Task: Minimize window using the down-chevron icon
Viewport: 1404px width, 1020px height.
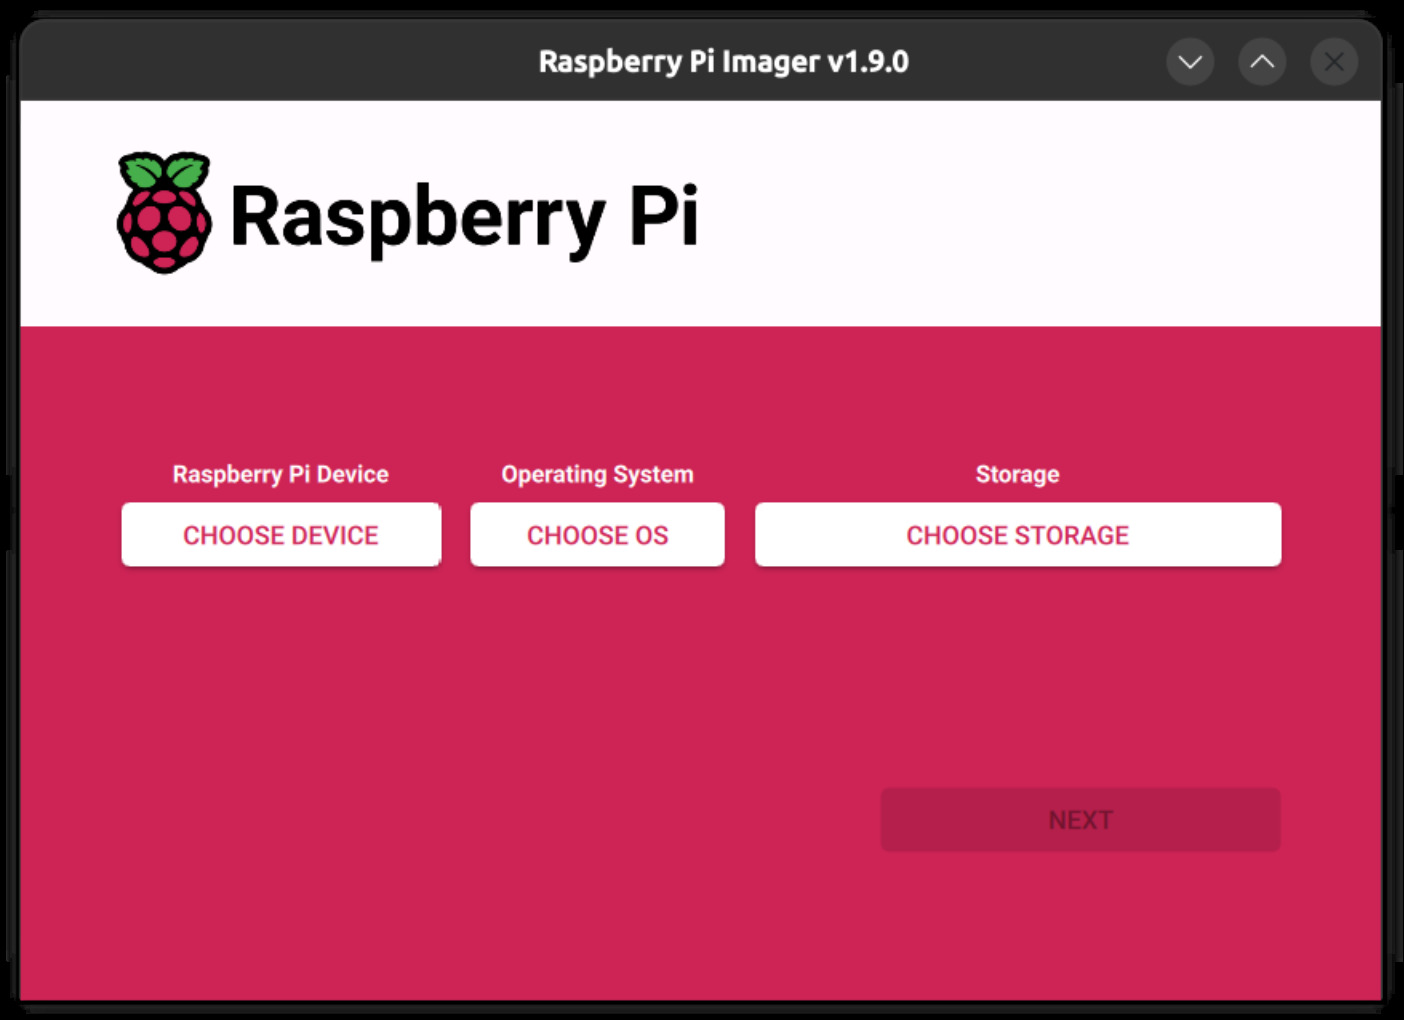Action: pyautogui.click(x=1190, y=62)
